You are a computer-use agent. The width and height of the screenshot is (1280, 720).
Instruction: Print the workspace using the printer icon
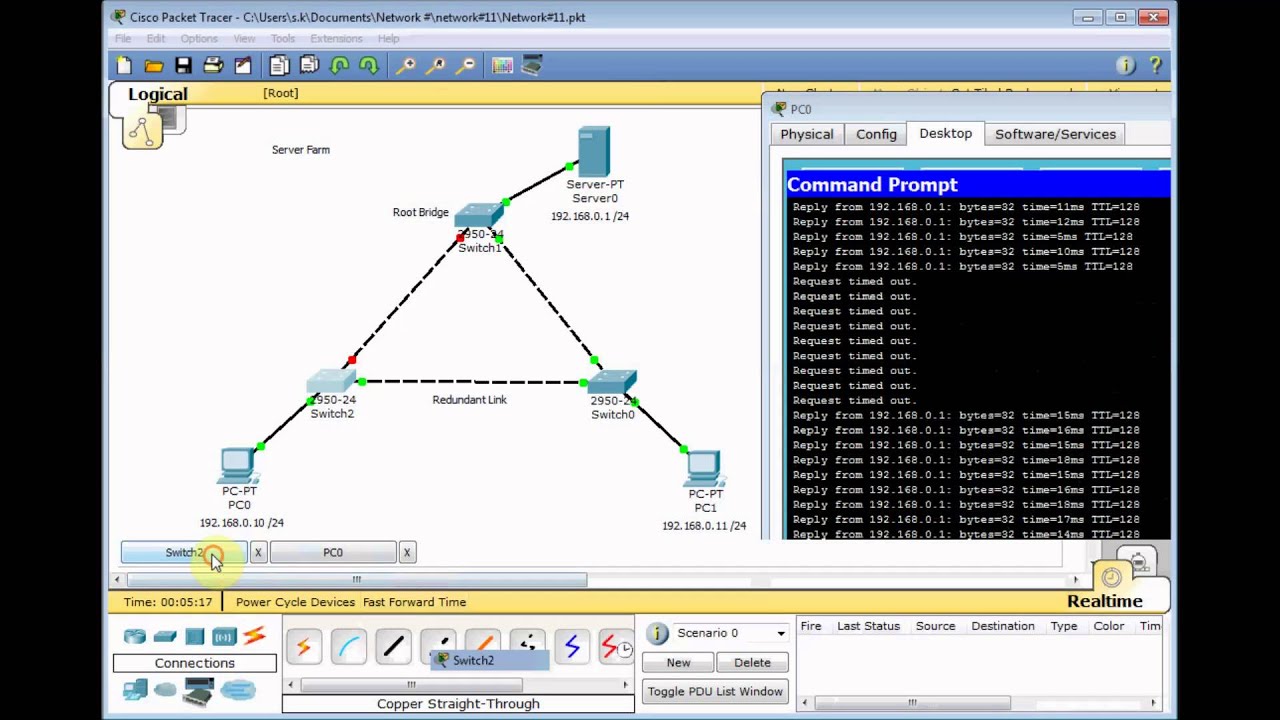coord(213,66)
